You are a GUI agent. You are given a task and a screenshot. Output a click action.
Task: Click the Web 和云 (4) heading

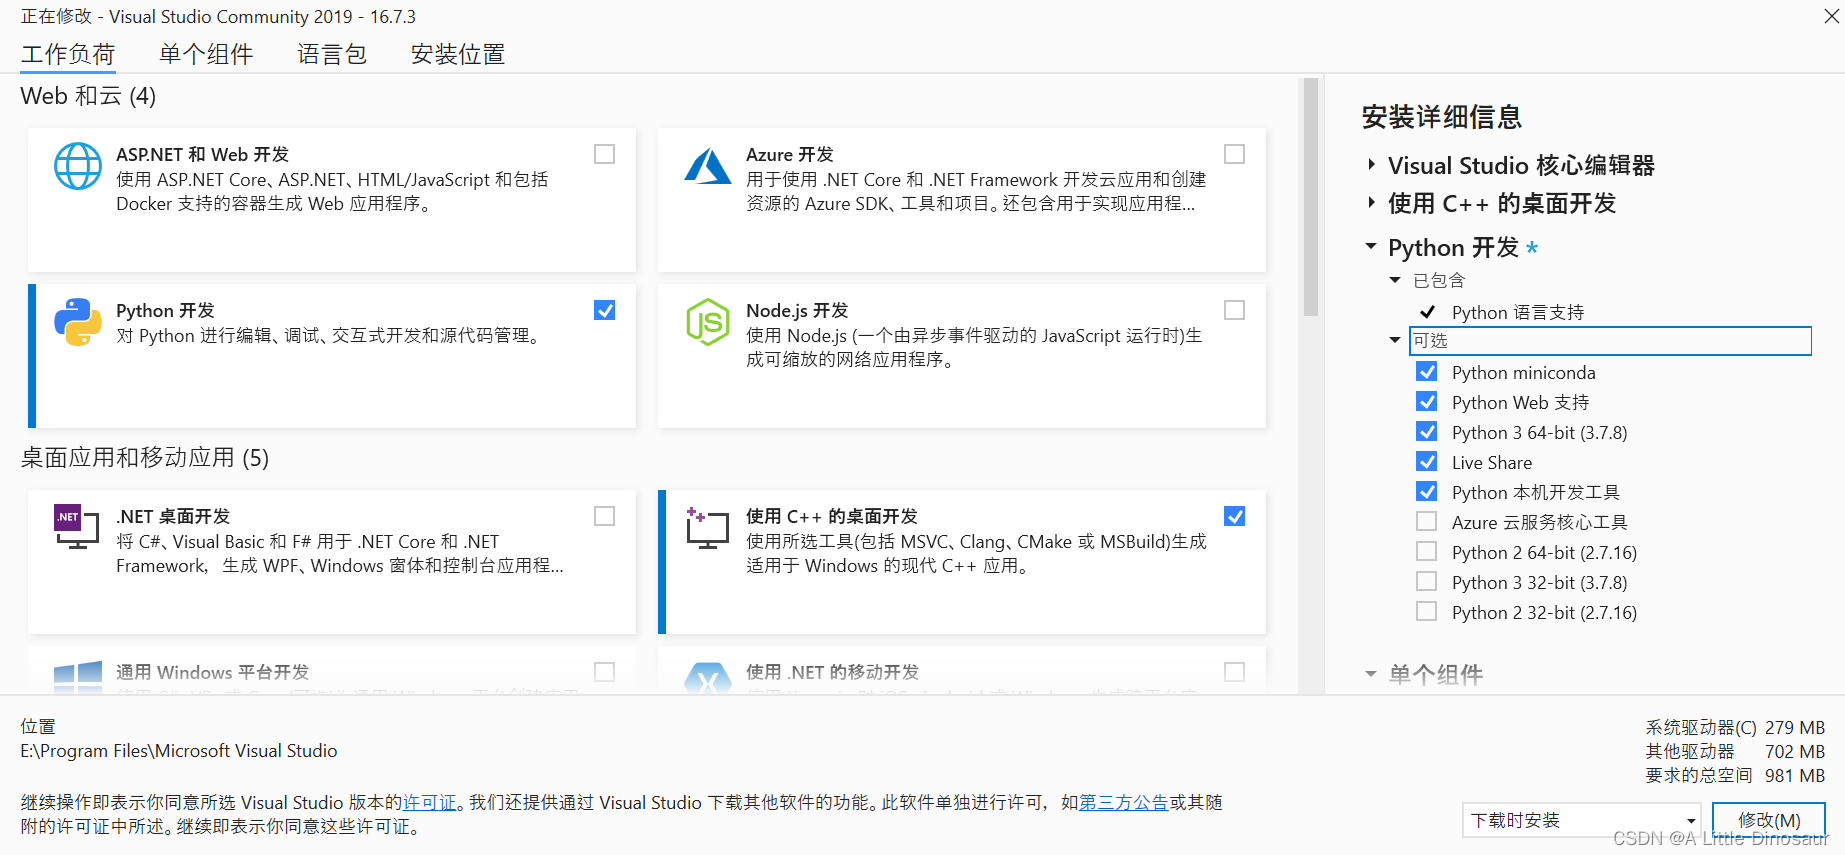pyautogui.click(x=89, y=96)
